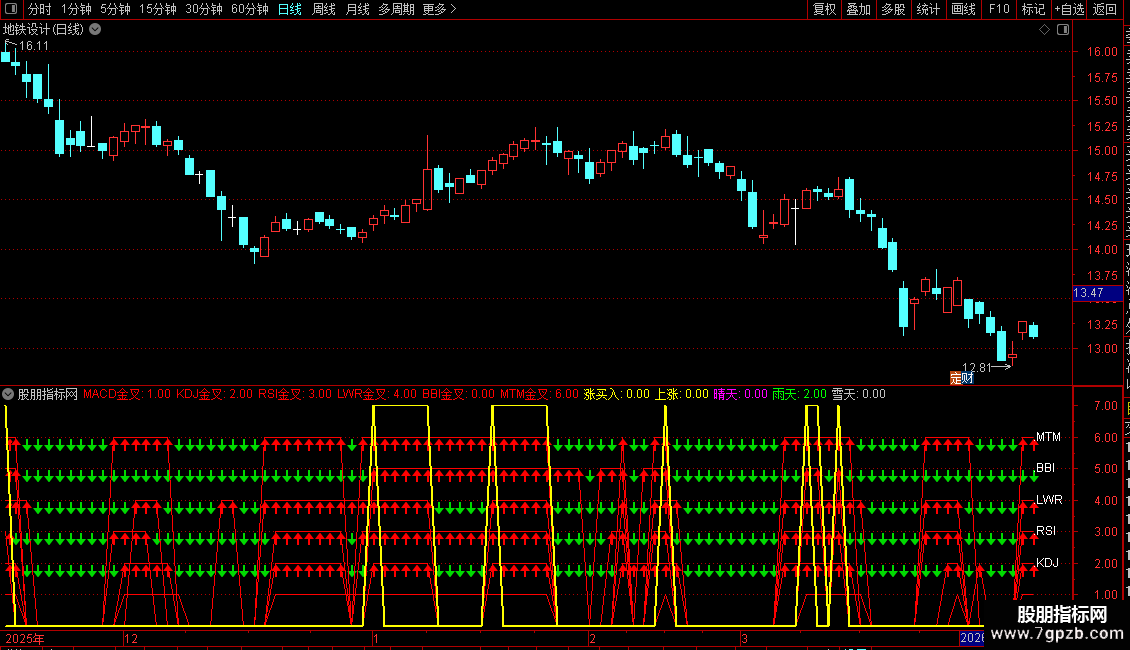Add stock with +自选 button

[x=1069, y=9]
